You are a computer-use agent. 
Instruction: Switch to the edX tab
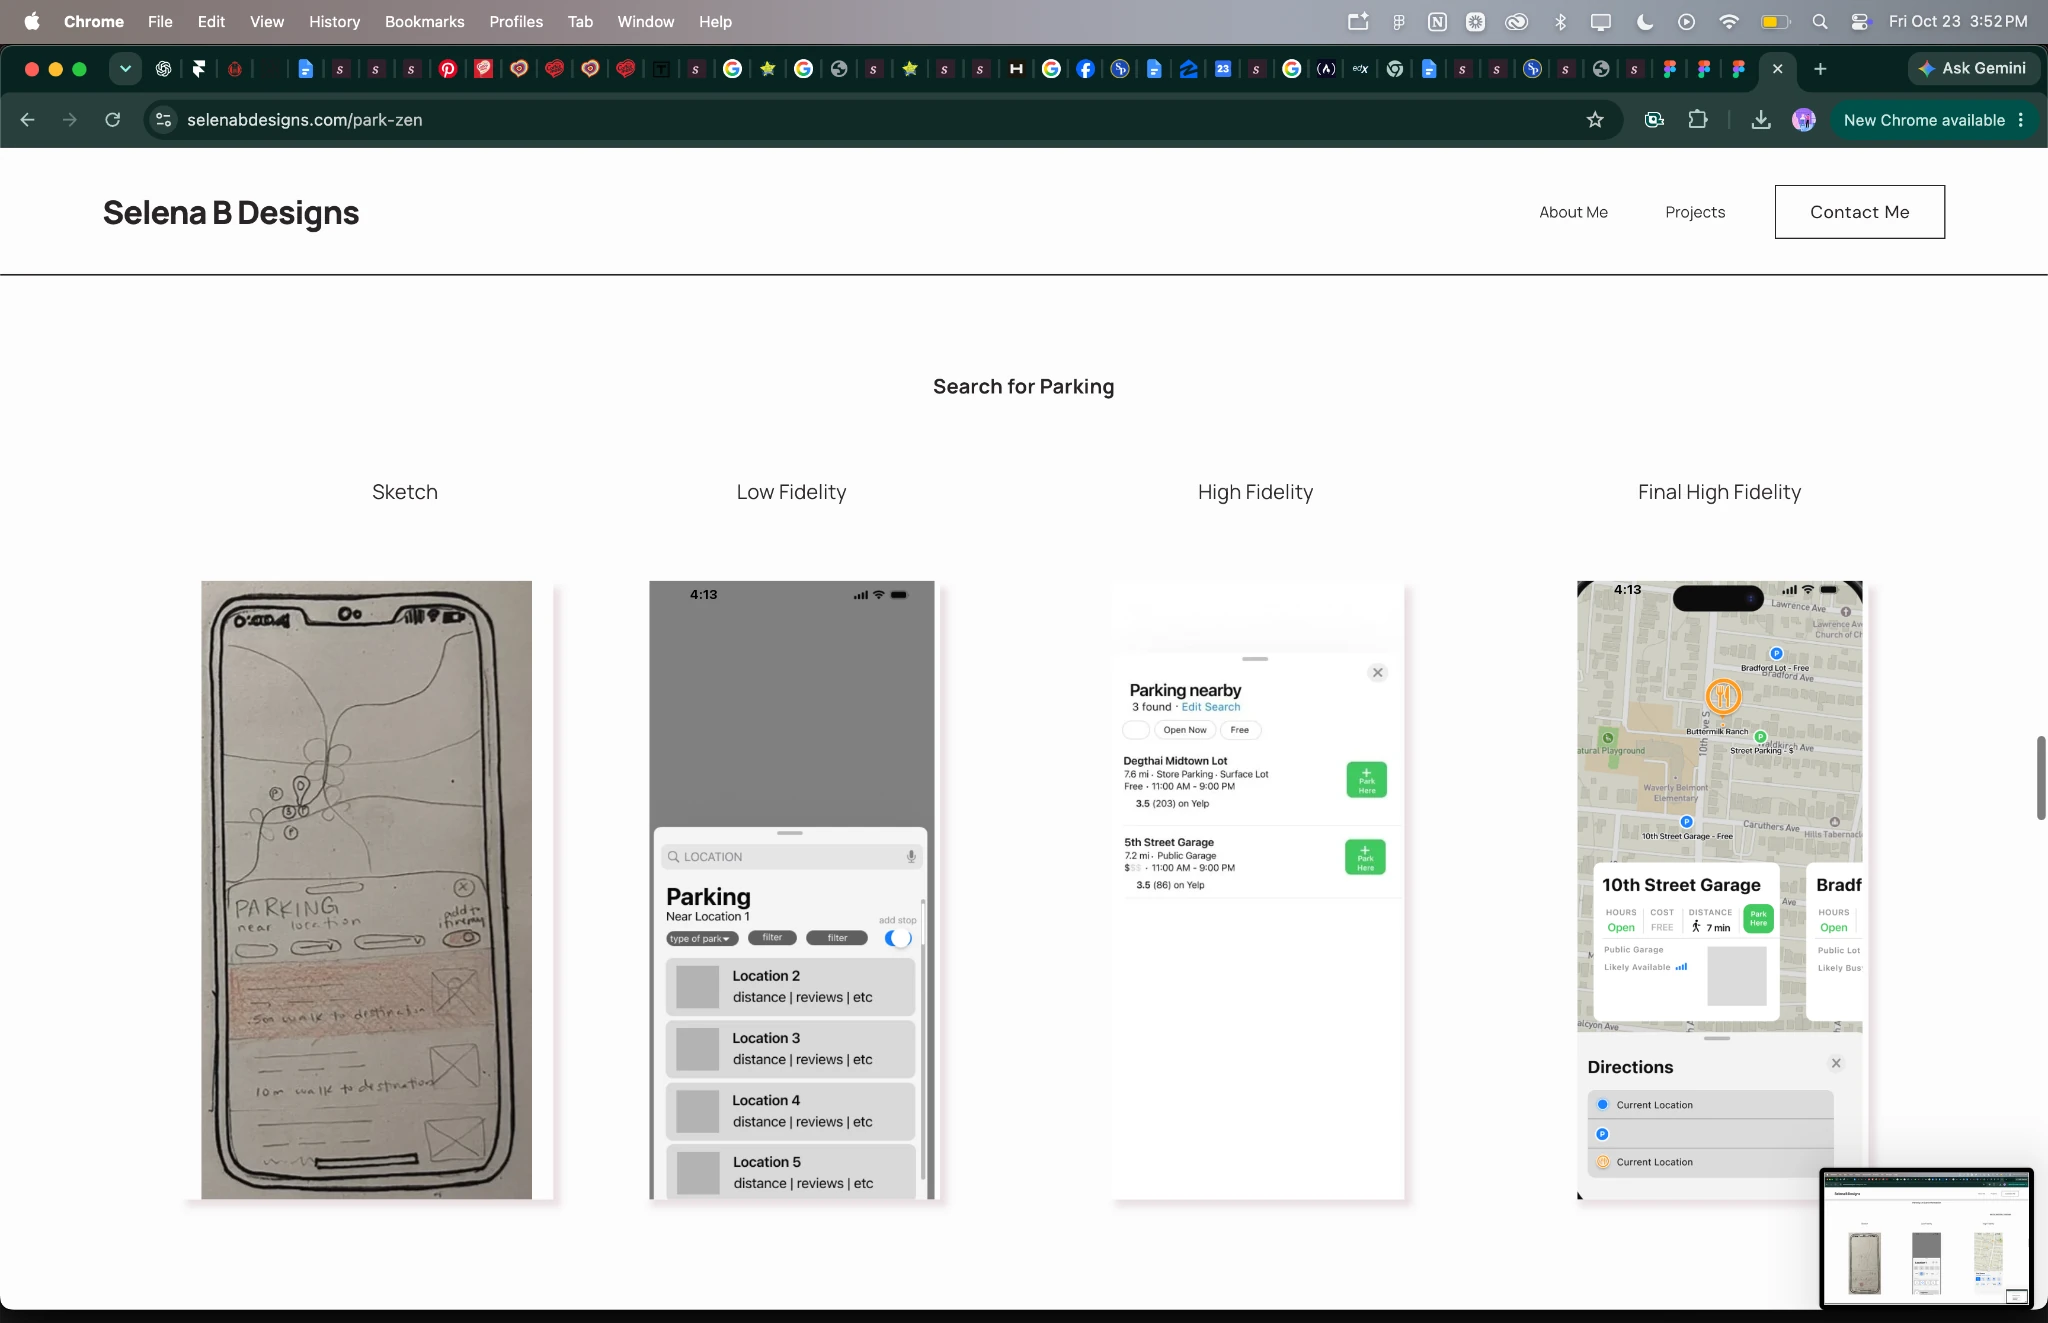coord(1360,69)
